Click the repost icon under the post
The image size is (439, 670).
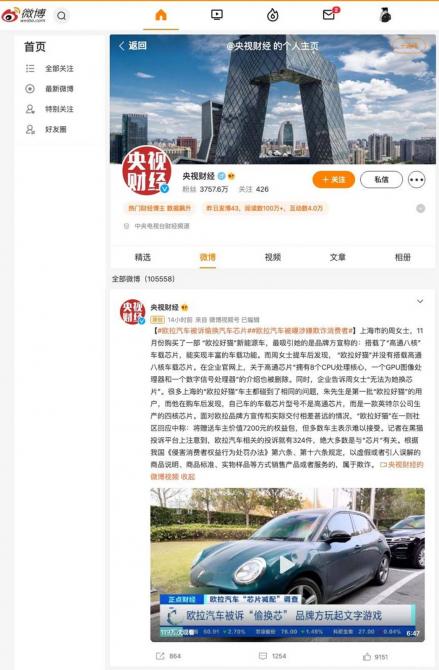point(160,656)
